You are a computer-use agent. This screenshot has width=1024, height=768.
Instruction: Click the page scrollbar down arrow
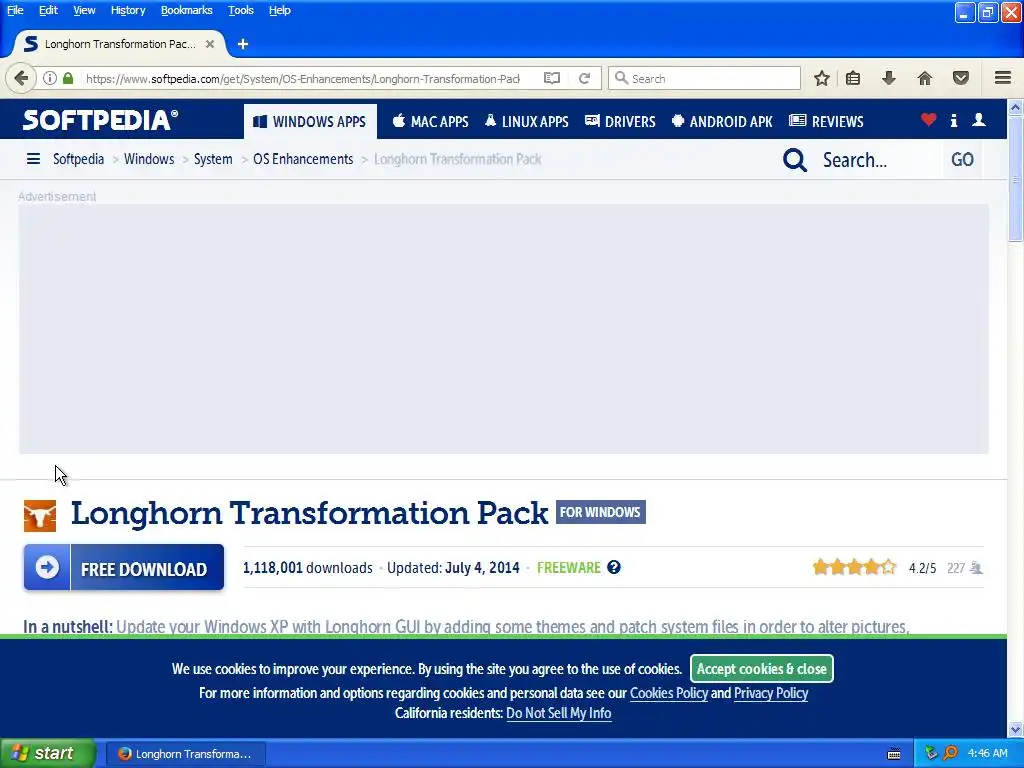point(1016,729)
